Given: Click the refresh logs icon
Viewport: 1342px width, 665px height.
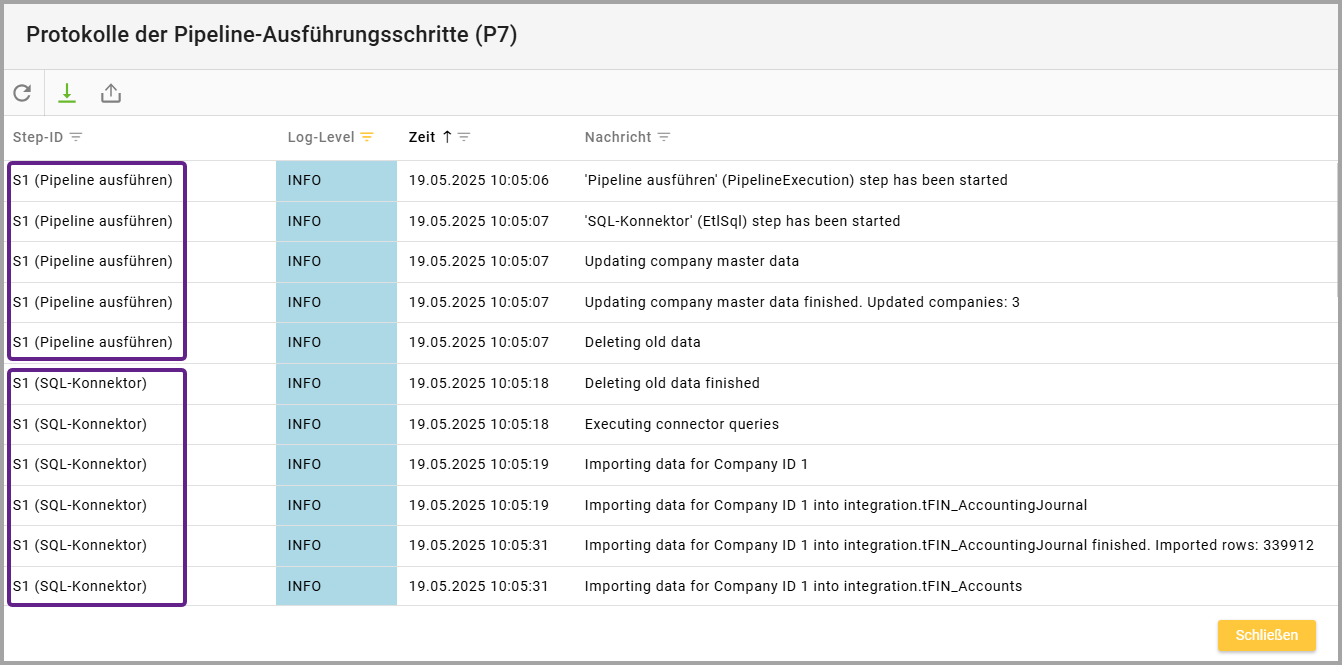Looking at the screenshot, I should tap(22, 93).
